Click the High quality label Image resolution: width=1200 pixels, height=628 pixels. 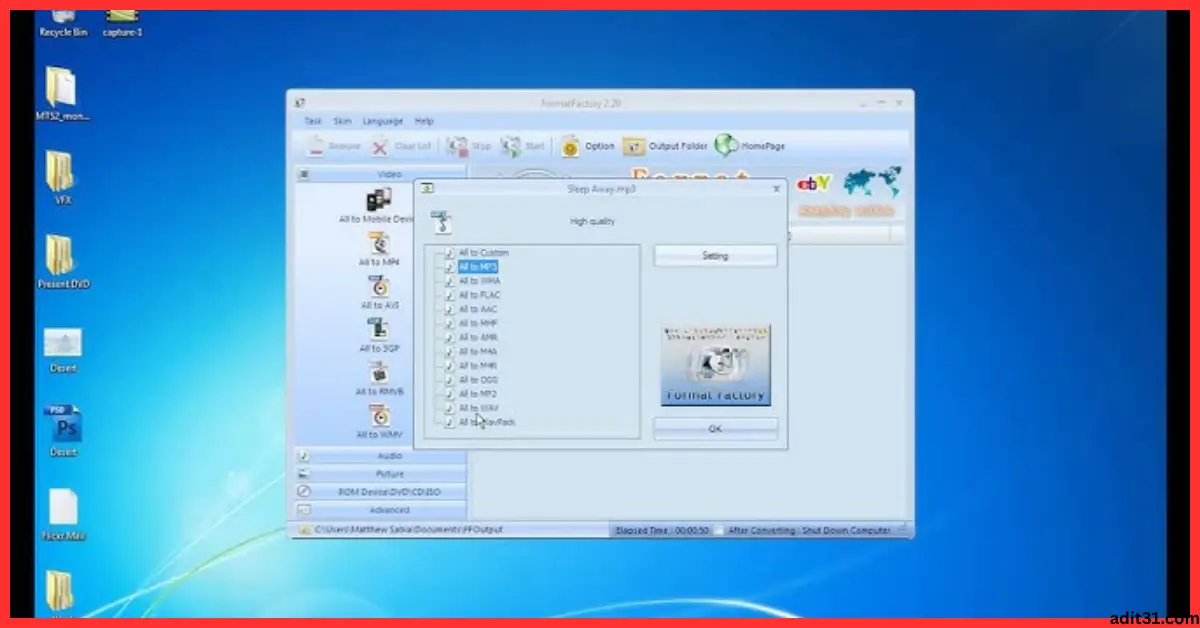[592, 221]
